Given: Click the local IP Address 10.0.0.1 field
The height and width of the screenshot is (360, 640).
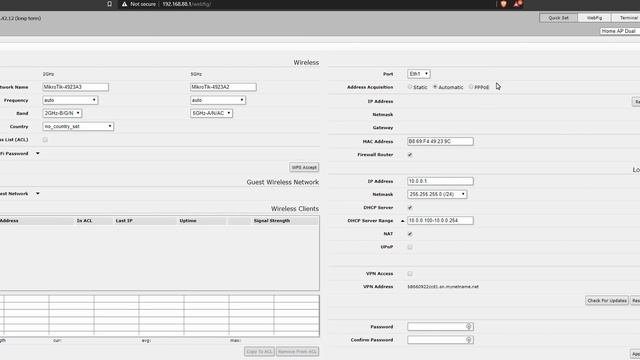Looking at the screenshot, I should click(x=440, y=181).
